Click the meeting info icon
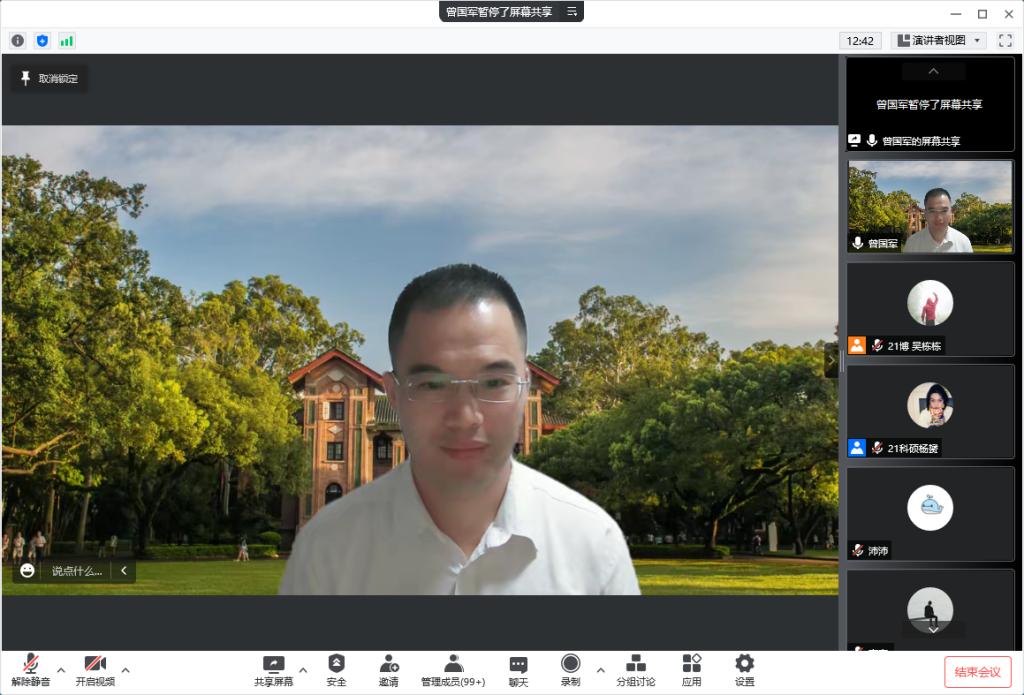 (x=17, y=41)
